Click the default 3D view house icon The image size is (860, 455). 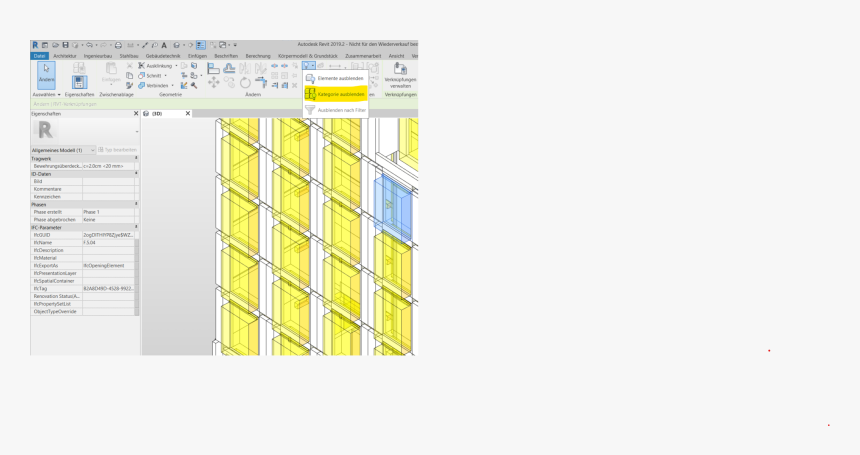[x=177, y=45]
